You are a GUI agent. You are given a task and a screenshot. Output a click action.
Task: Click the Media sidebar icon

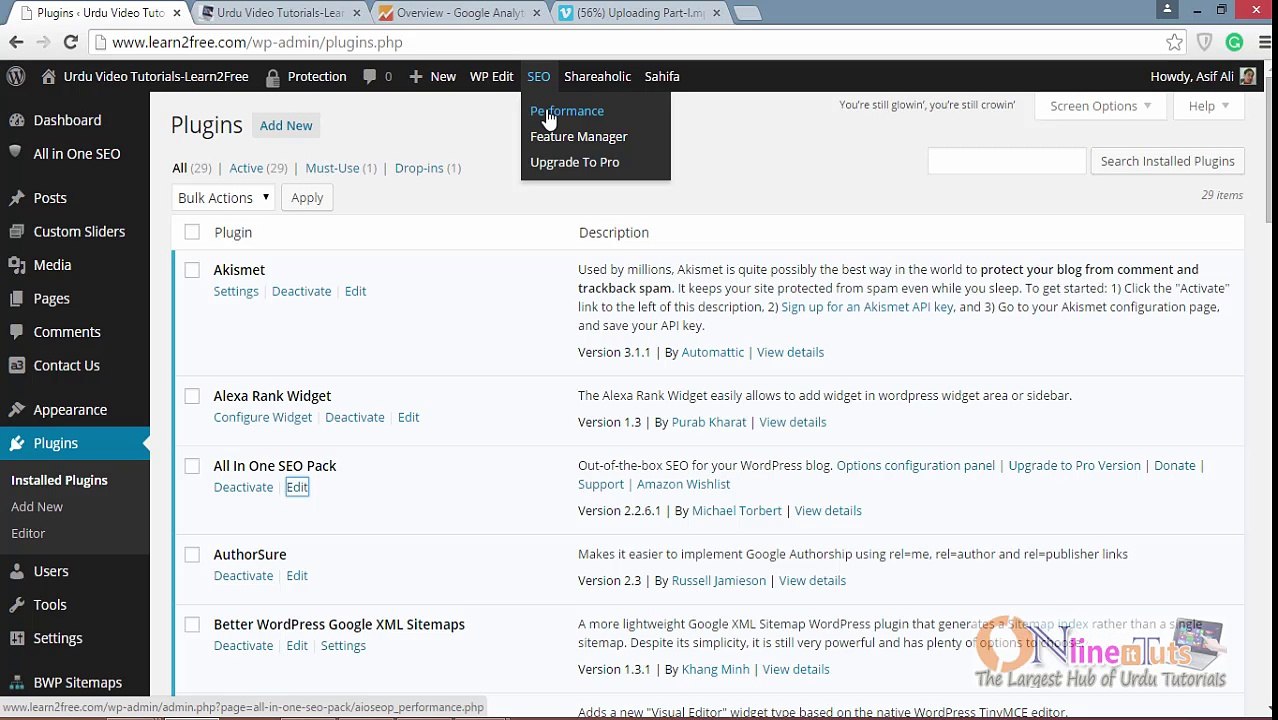(x=16, y=265)
